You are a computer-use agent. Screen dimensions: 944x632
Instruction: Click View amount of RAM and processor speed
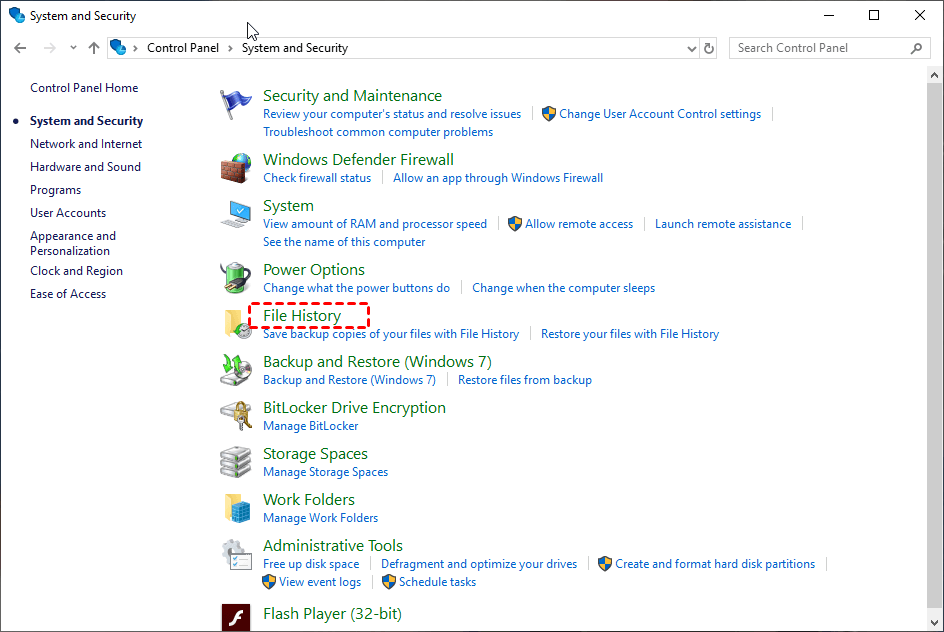[375, 224]
